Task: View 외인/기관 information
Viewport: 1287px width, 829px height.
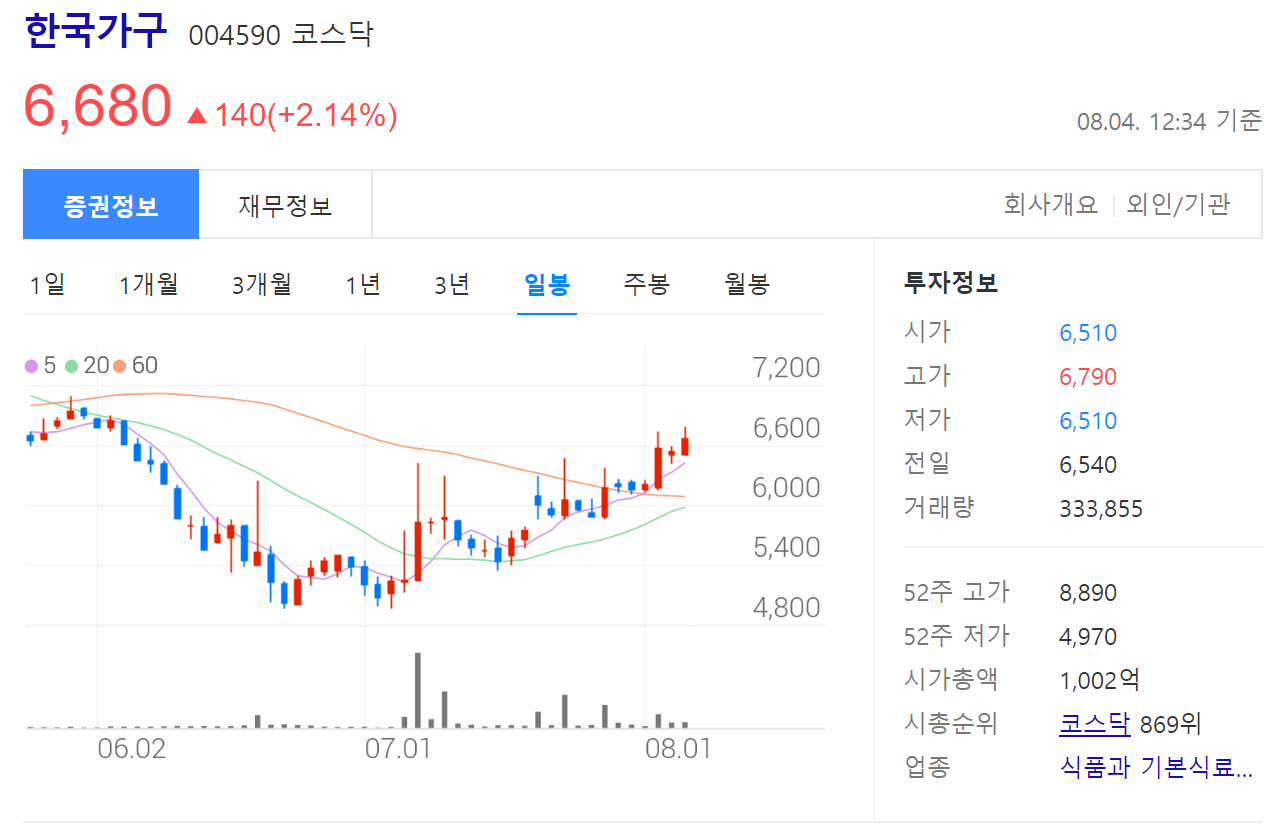Action: pos(1179,203)
